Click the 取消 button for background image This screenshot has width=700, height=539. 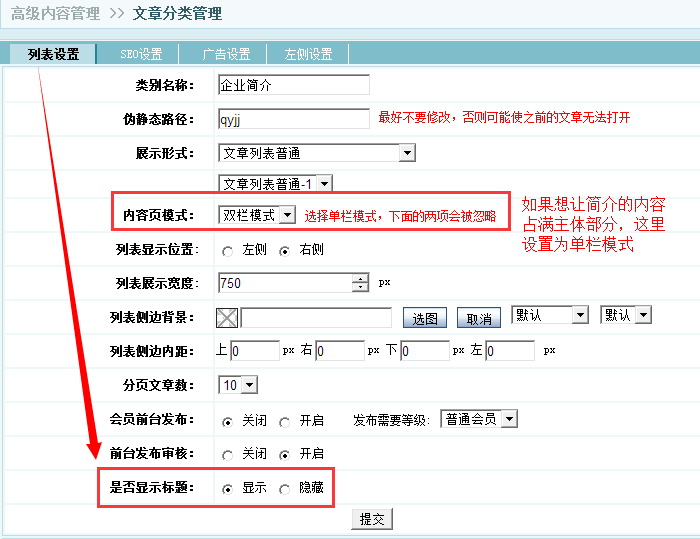point(479,318)
